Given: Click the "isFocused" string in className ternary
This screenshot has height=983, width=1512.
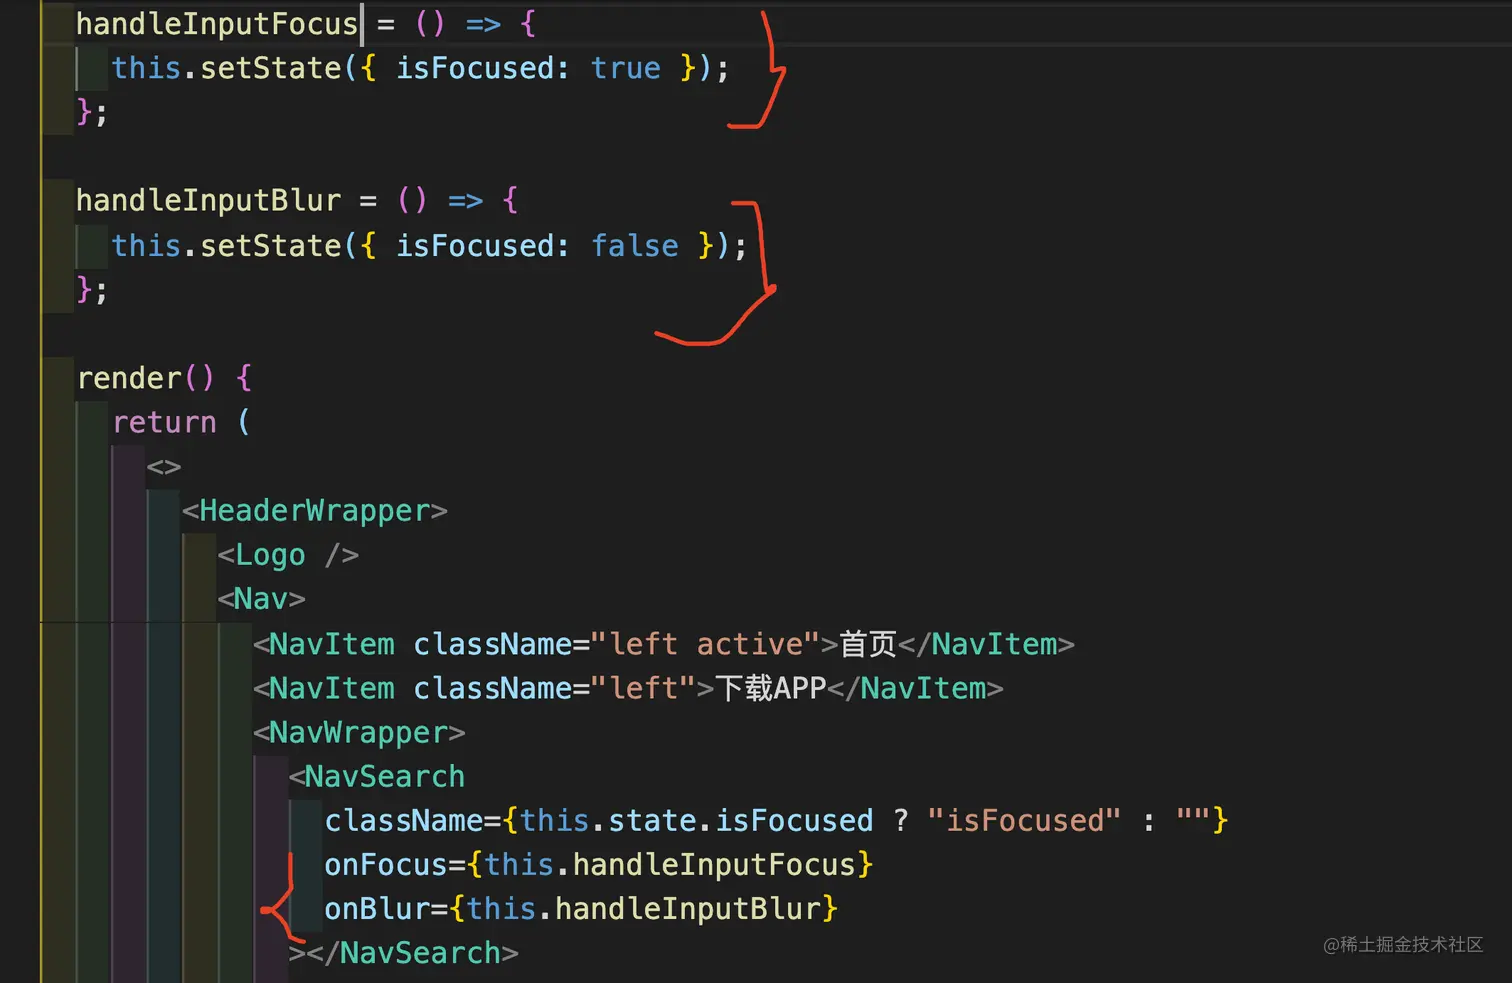Looking at the screenshot, I should (1024, 820).
